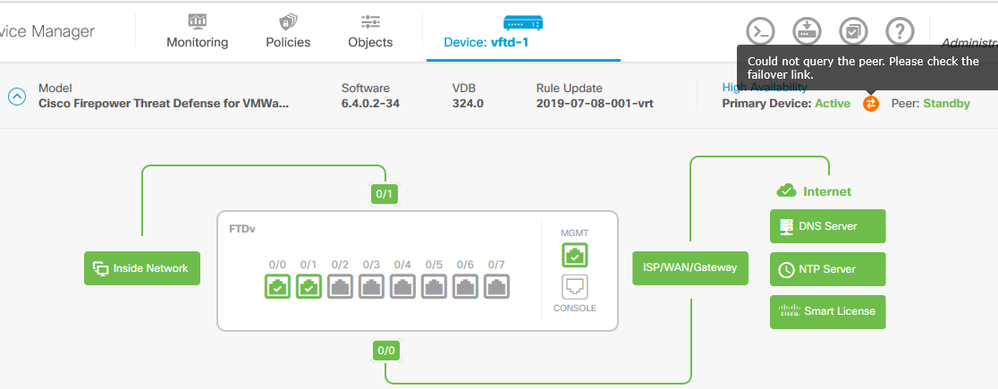This screenshot has width=998, height=389.
Task: Collapse the device summary chevron
Action: point(17,96)
